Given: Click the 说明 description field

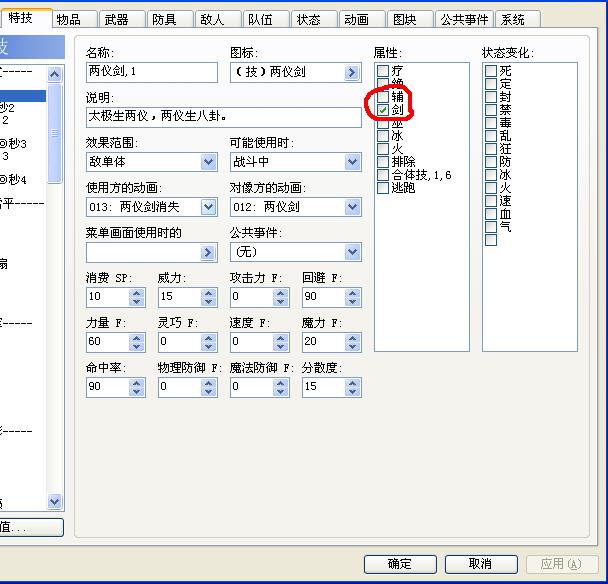Looking at the screenshot, I should tap(224, 117).
